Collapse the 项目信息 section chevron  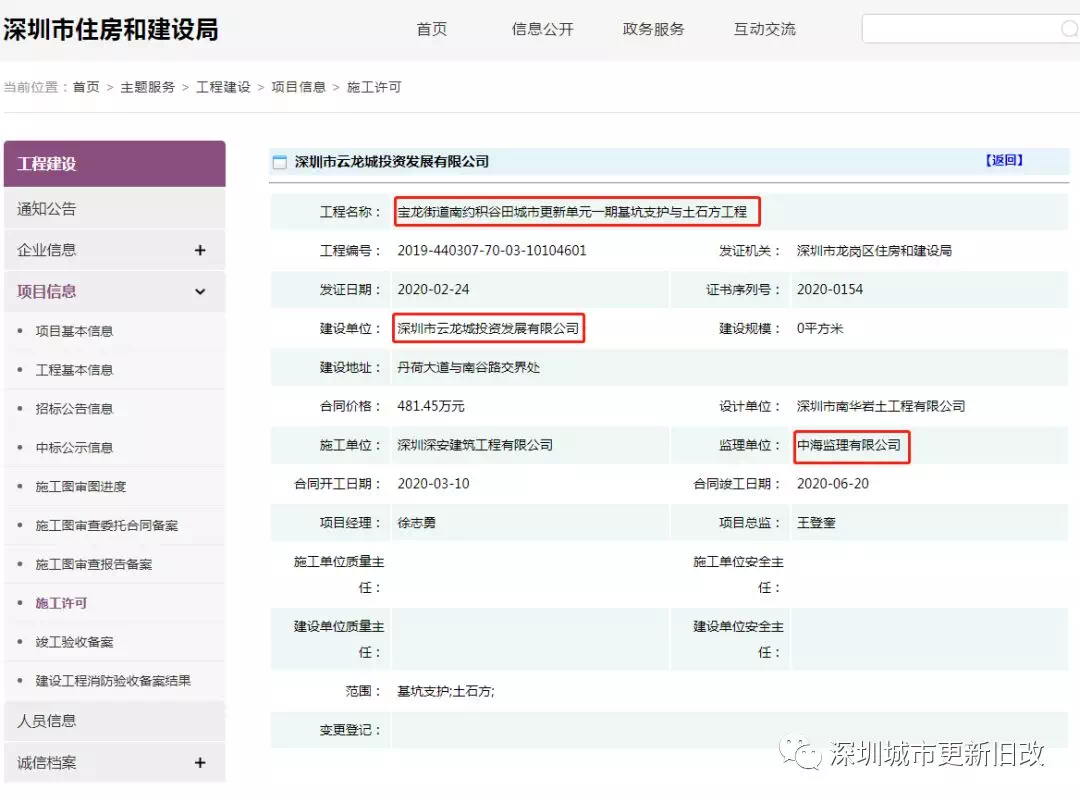200,292
